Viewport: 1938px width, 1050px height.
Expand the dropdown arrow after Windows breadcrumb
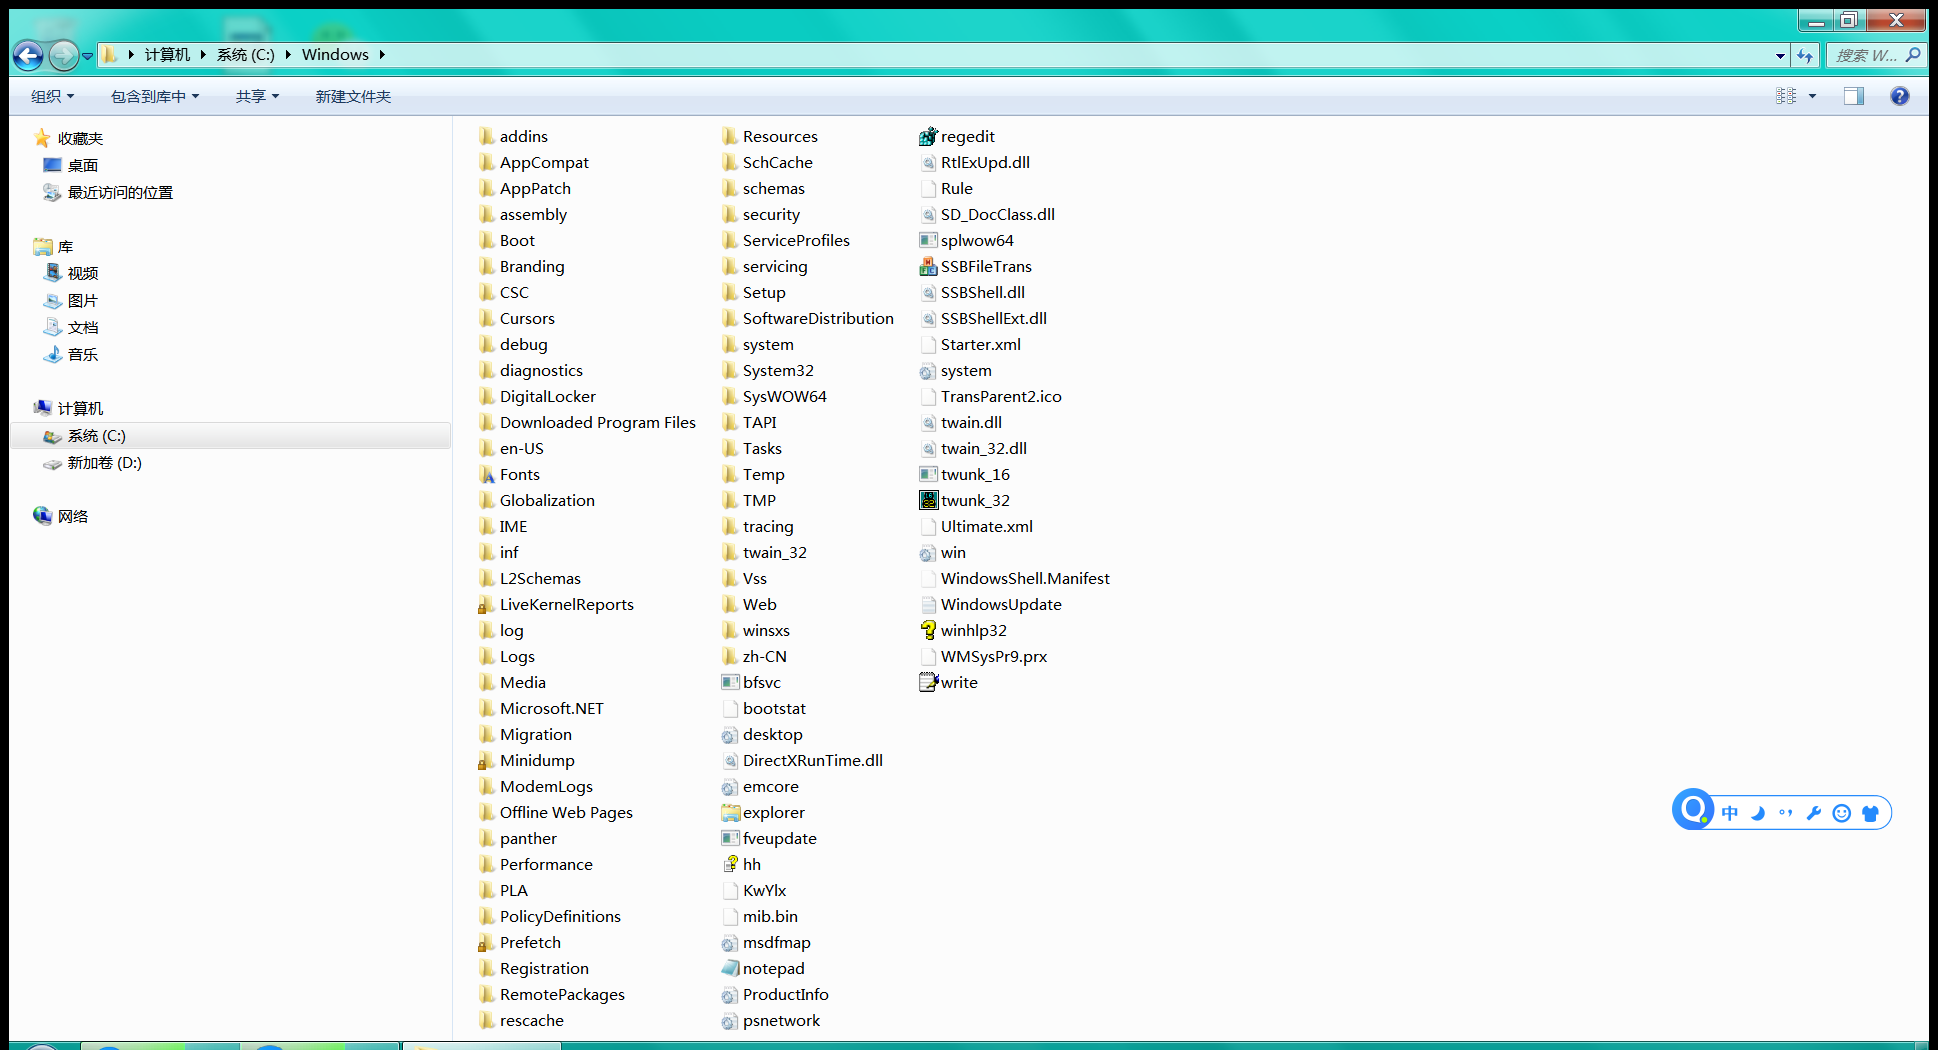click(382, 55)
